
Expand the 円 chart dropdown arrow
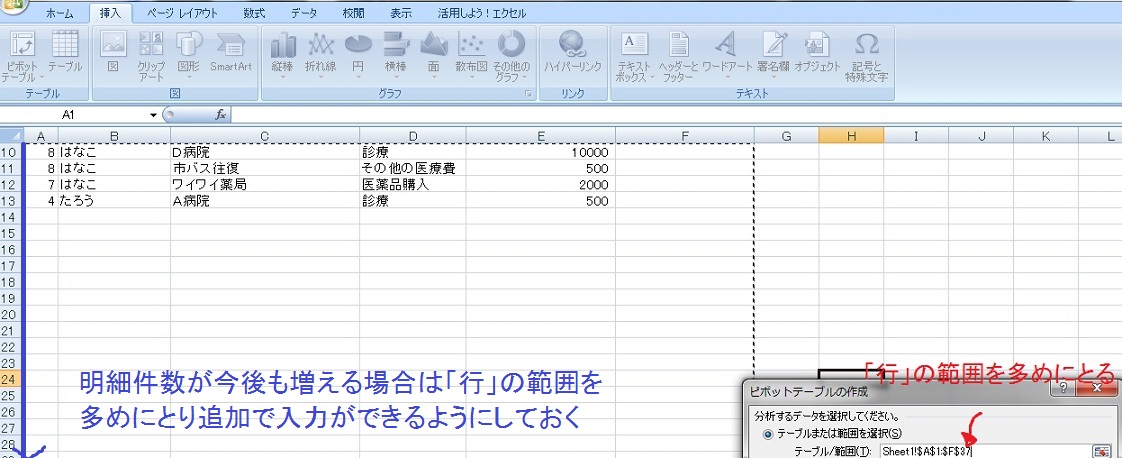coord(358,77)
